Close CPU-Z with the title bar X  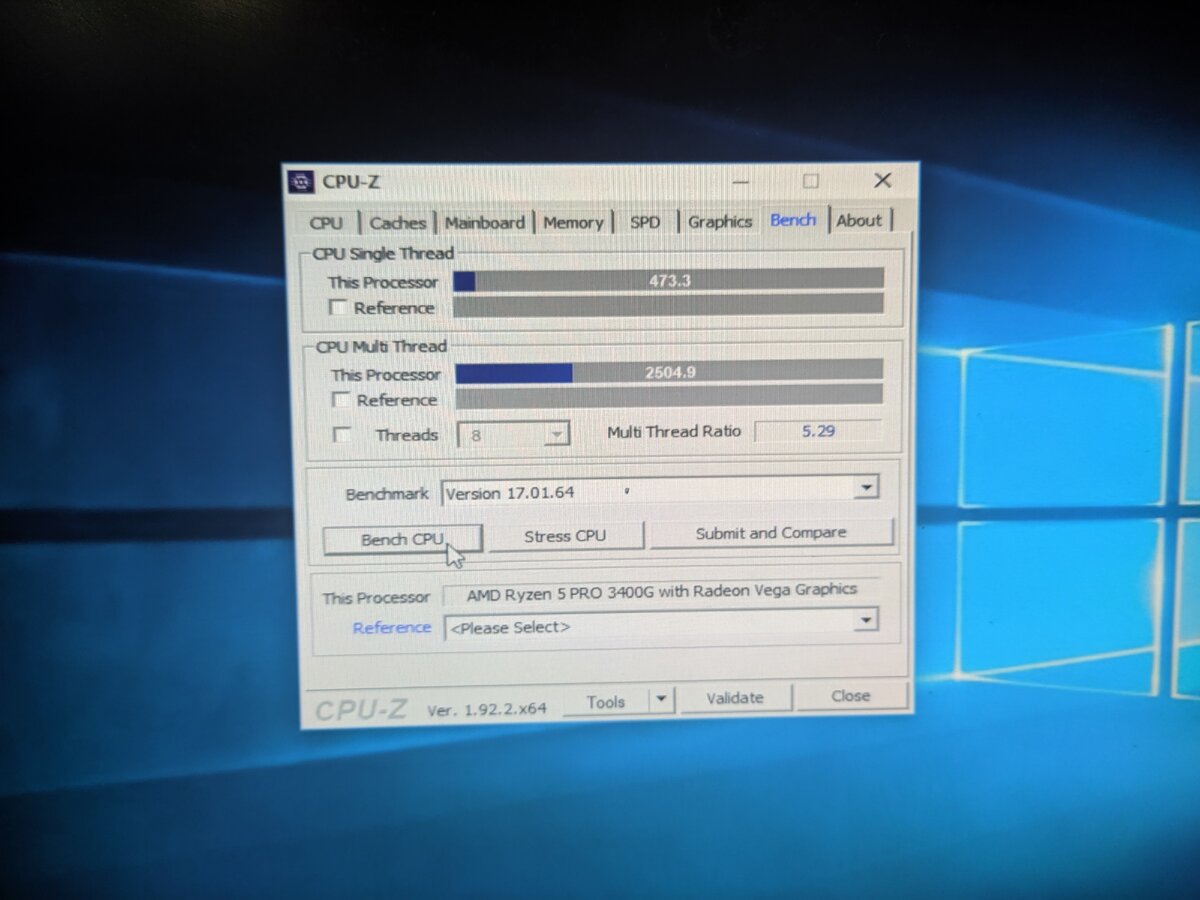point(882,180)
